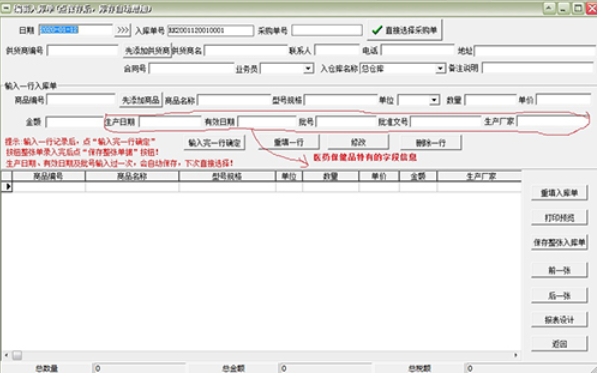Click the 先添加商品 button

point(140,100)
